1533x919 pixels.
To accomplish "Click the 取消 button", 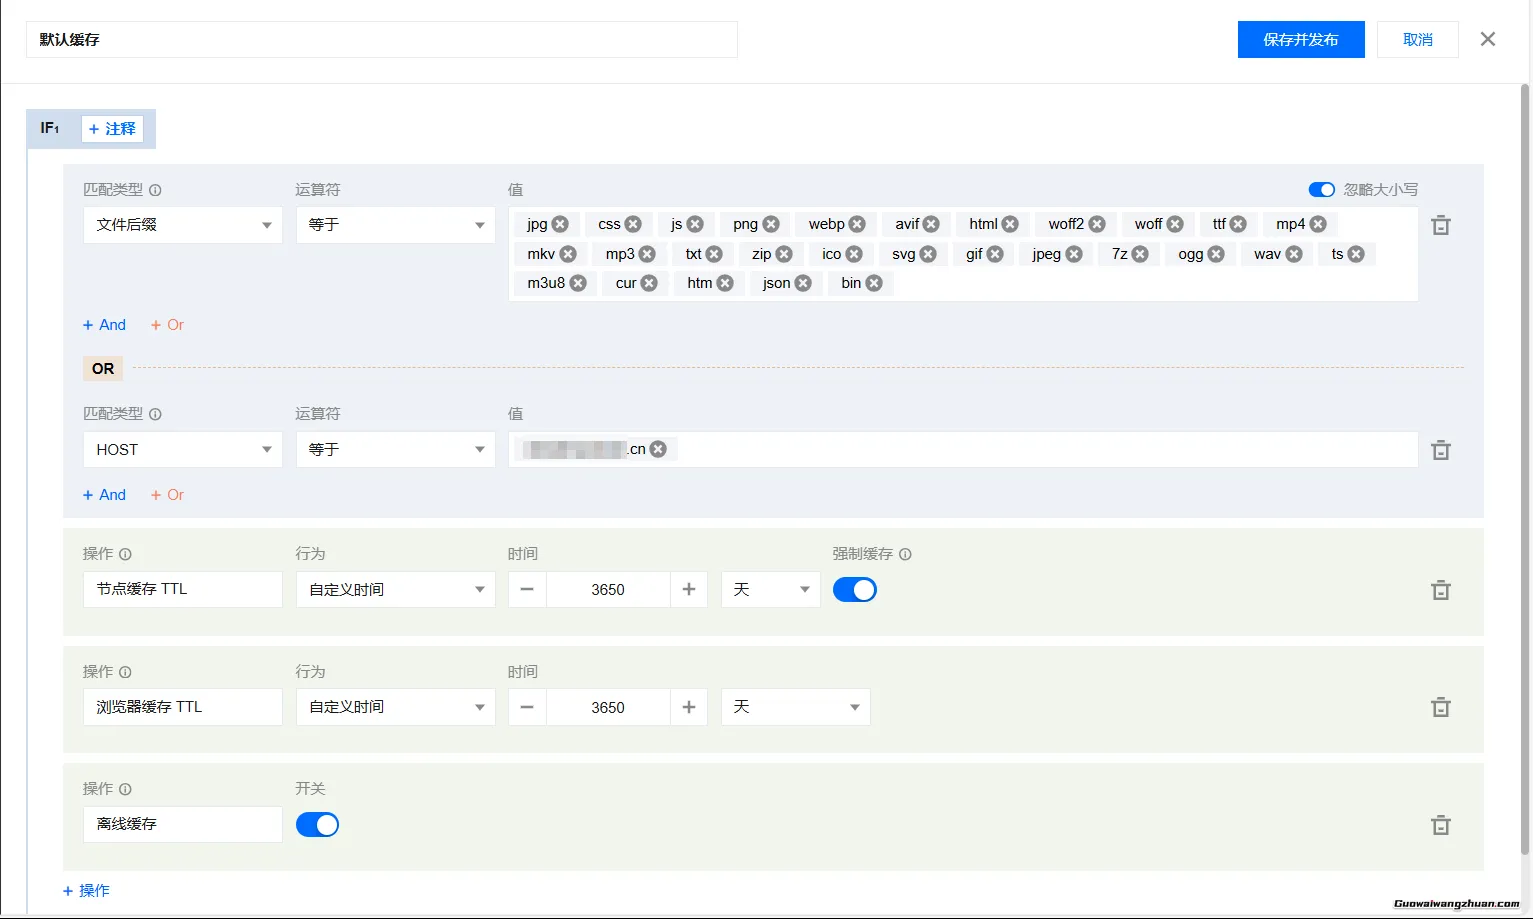I will pos(1417,40).
